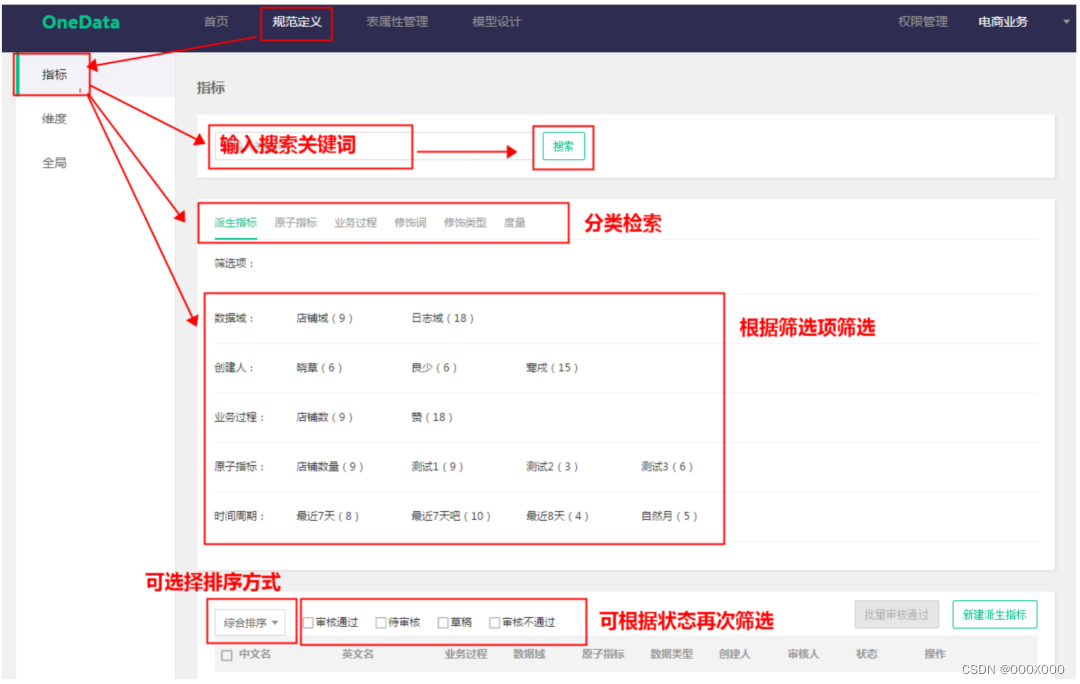Open the 综合排序 sort dropdown
The image size is (1080, 684).
point(251,623)
